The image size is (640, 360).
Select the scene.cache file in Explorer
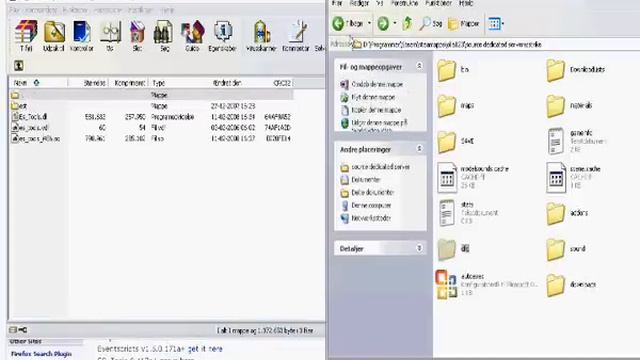click(x=573, y=177)
